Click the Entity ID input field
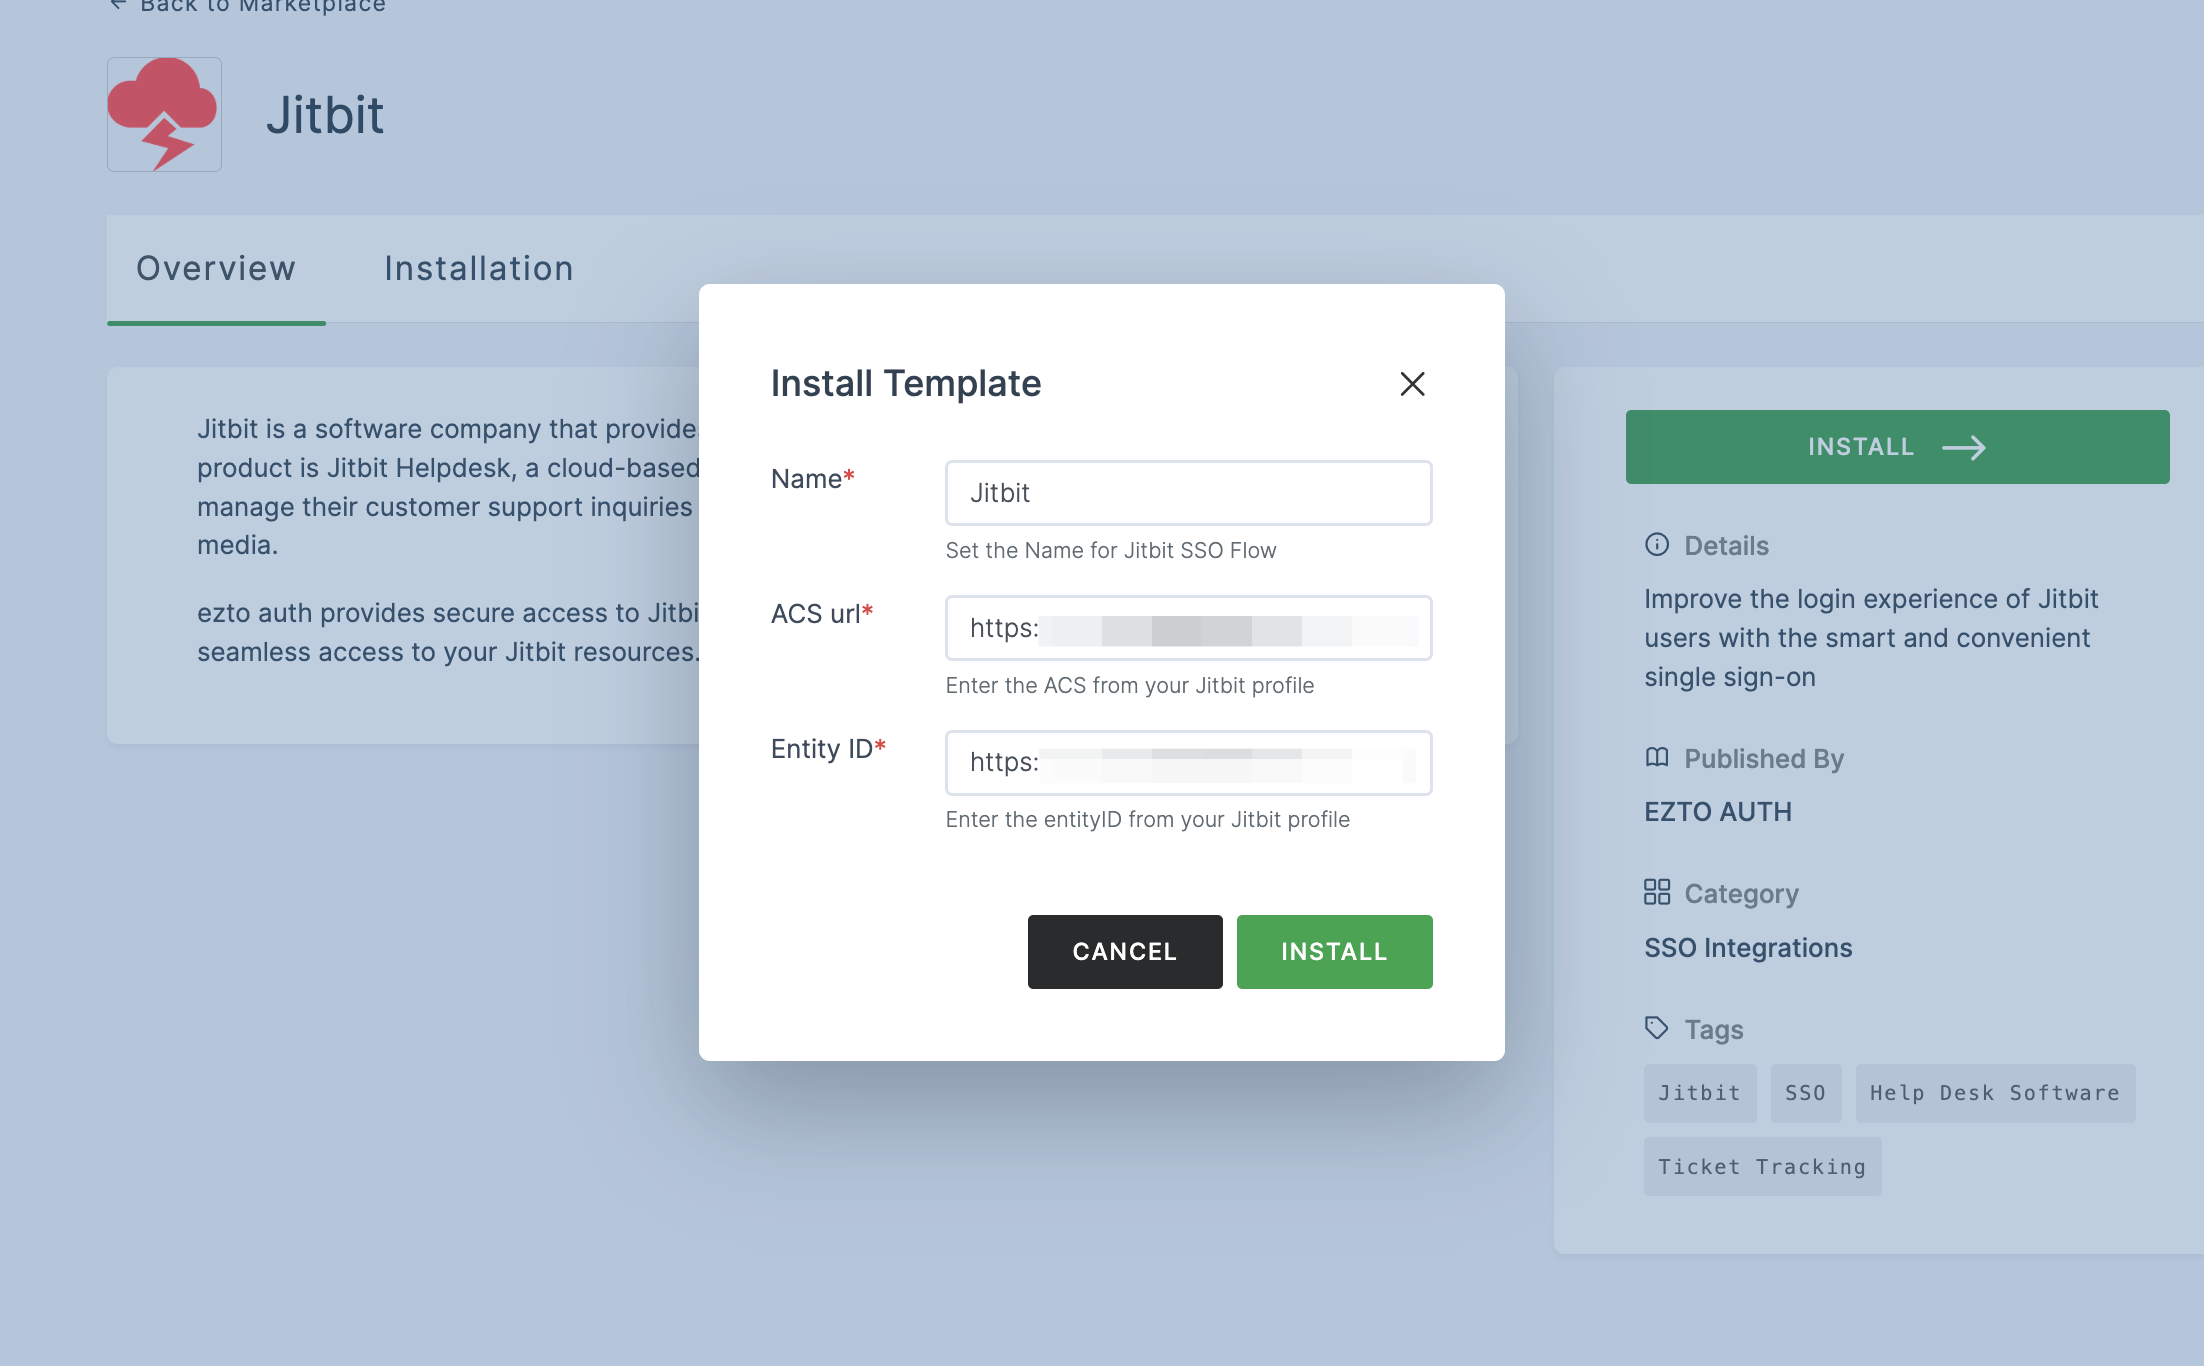This screenshot has width=2204, height=1366. 1189,762
